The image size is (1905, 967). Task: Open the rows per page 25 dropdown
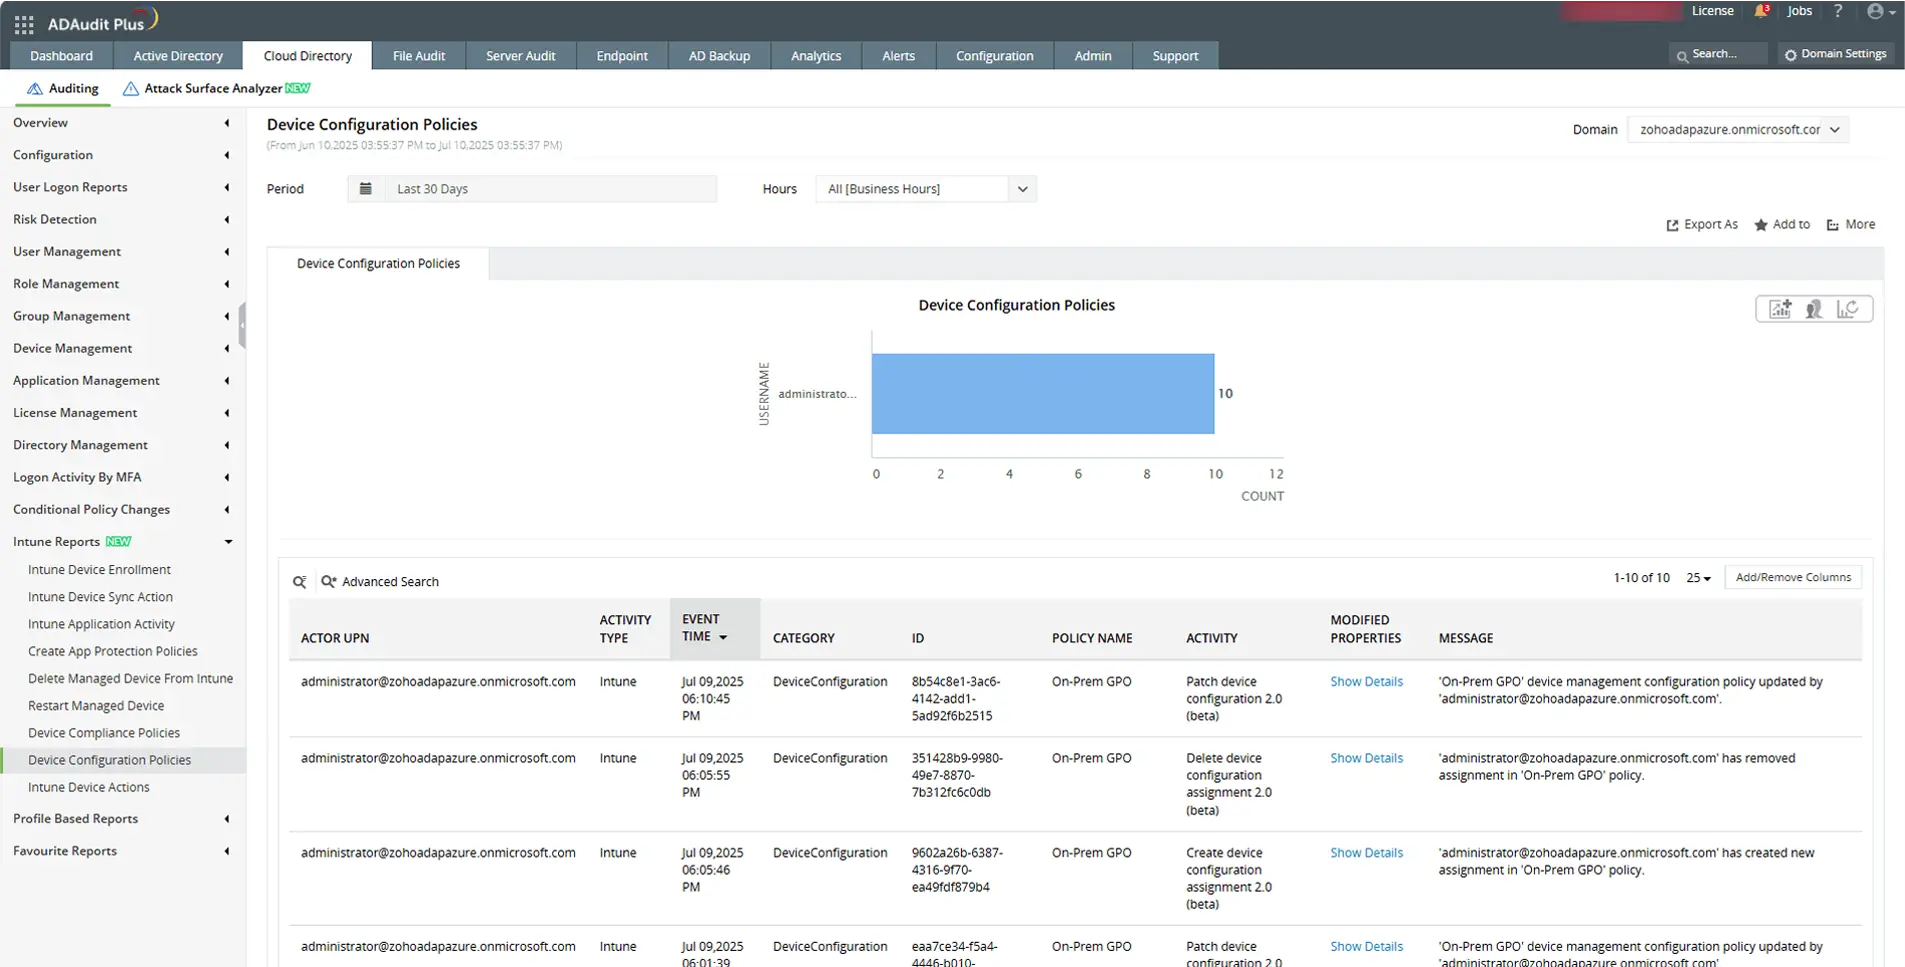point(1697,578)
